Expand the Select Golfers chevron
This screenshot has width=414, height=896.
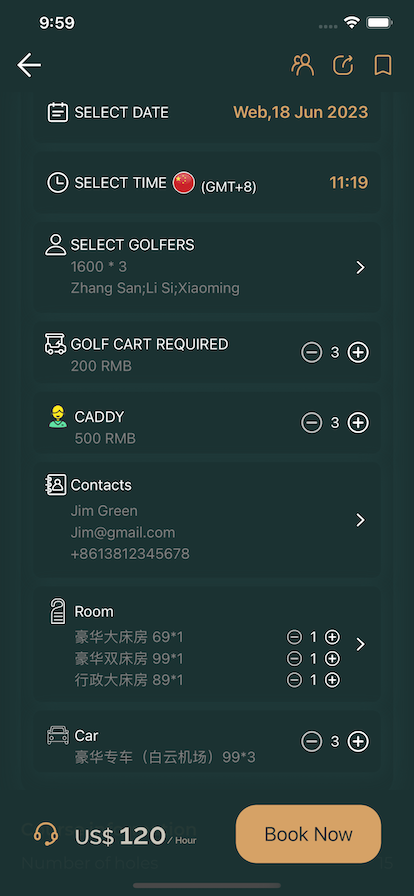coord(360,267)
